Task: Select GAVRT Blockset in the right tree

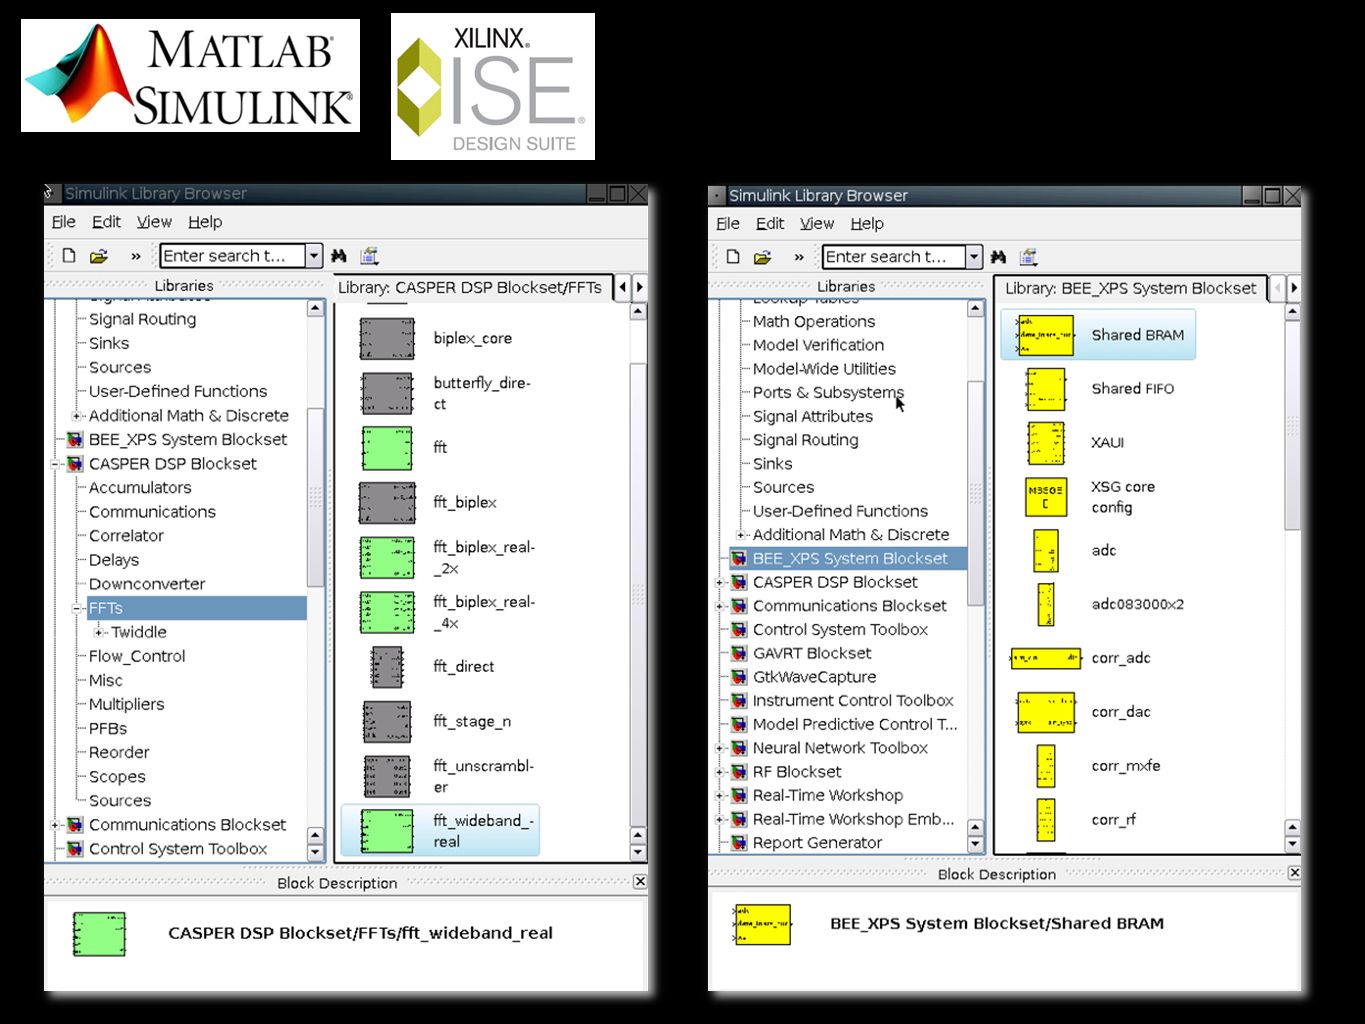Action: click(812, 653)
